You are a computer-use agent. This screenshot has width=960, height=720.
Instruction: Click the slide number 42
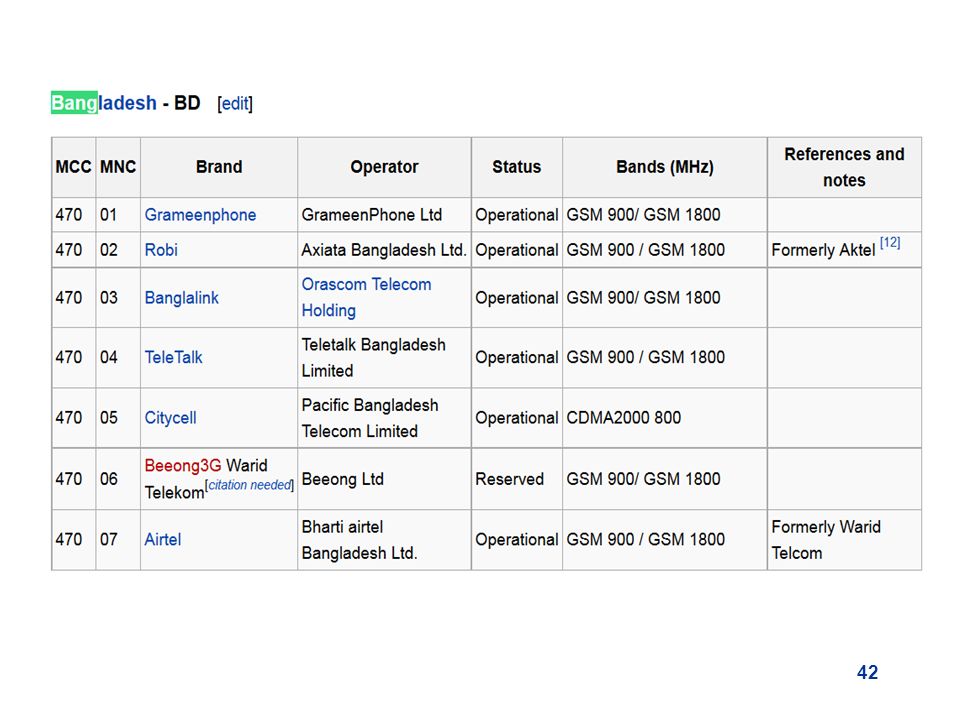867,672
